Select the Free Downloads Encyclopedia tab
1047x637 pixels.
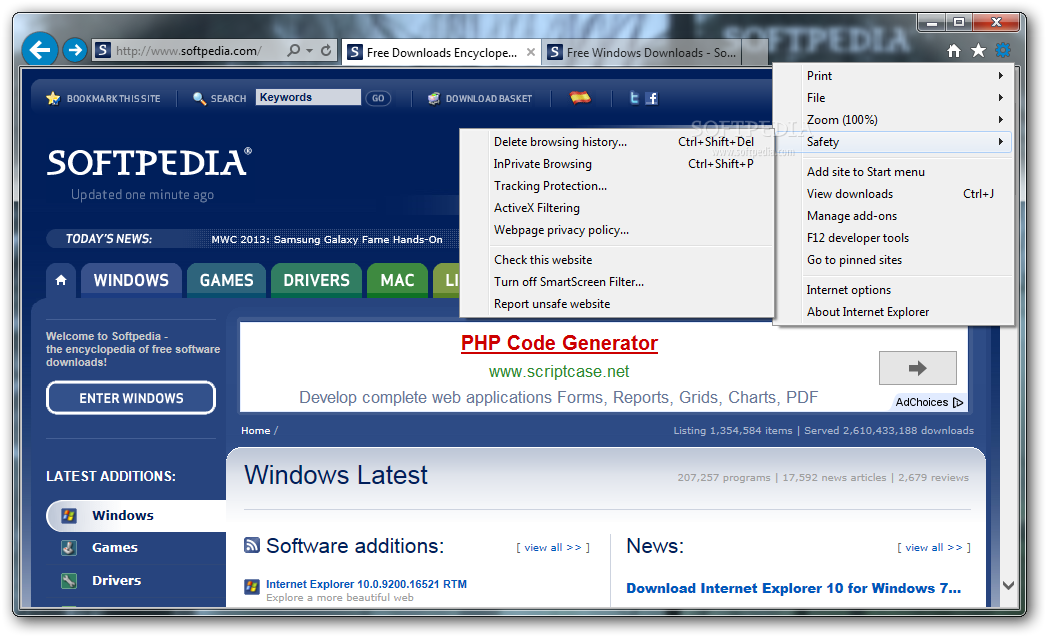pos(441,52)
